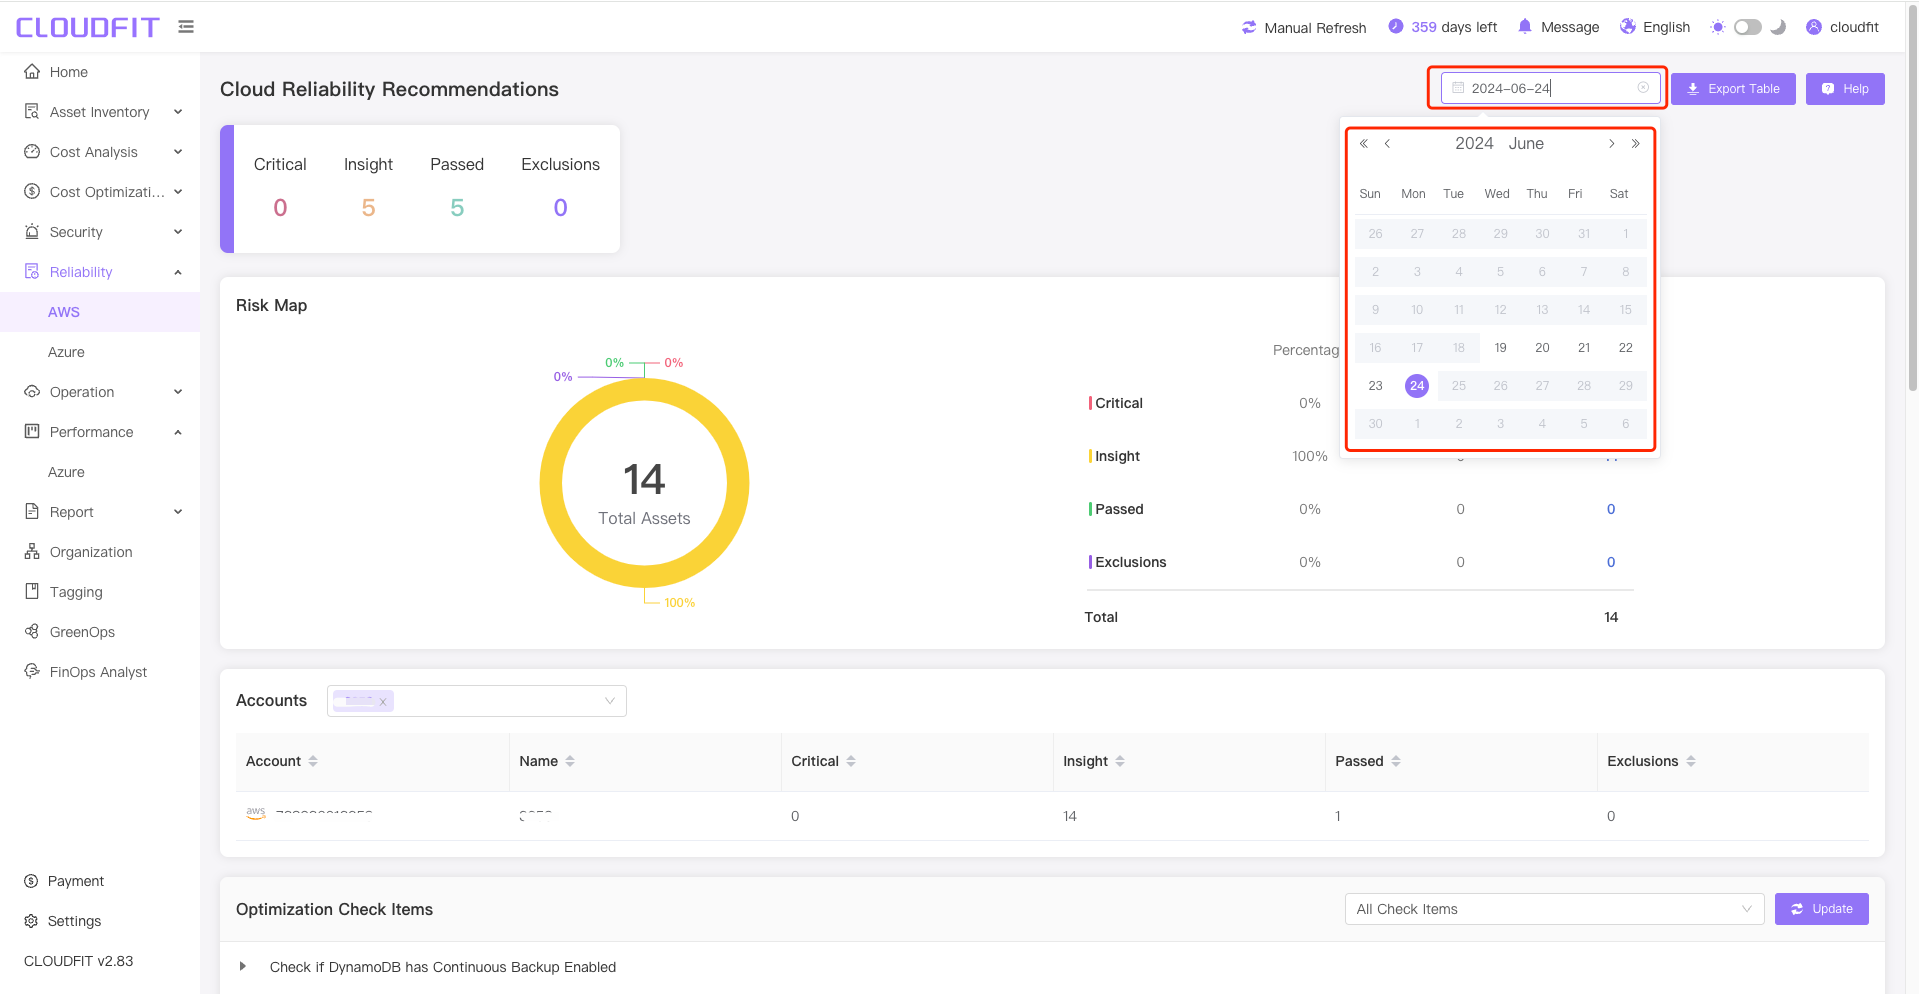Sort table by Exclusions column
This screenshot has width=1919, height=994.
(1691, 761)
